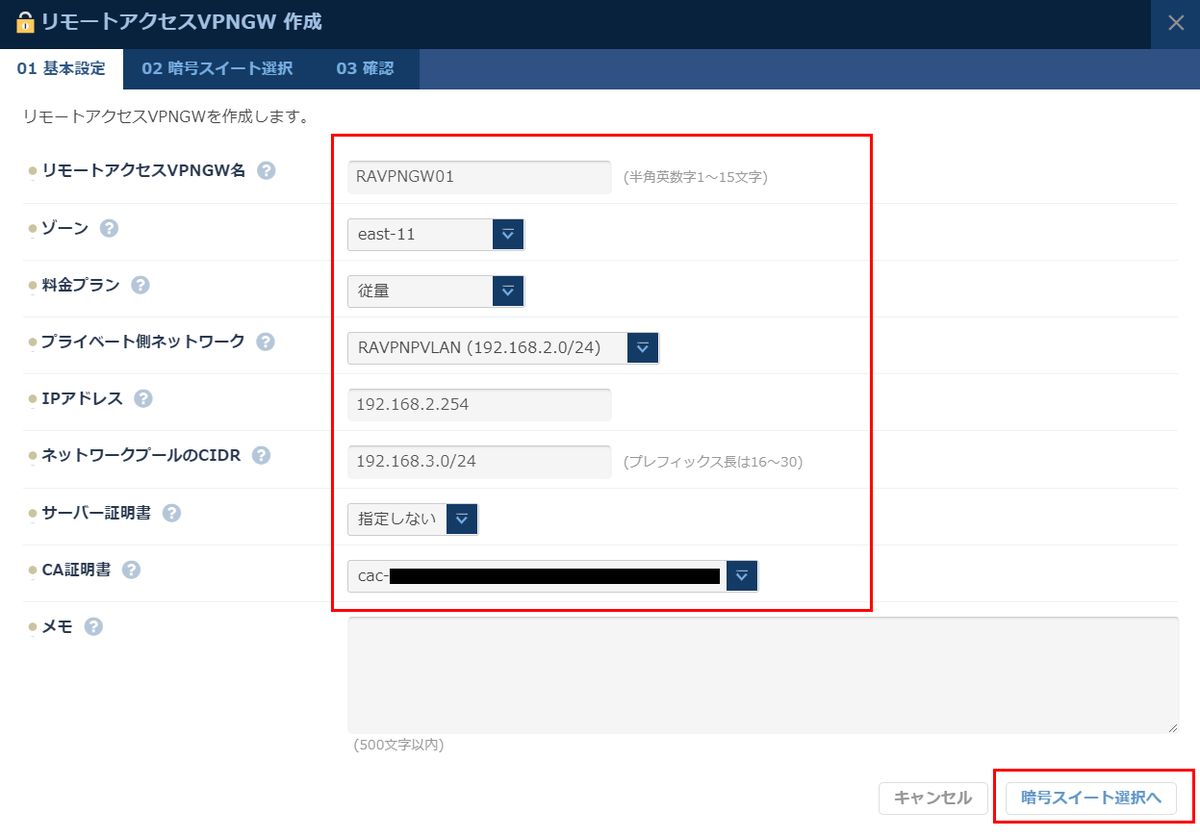Select the RAVPNGW01 name input field

[x=478, y=177]
